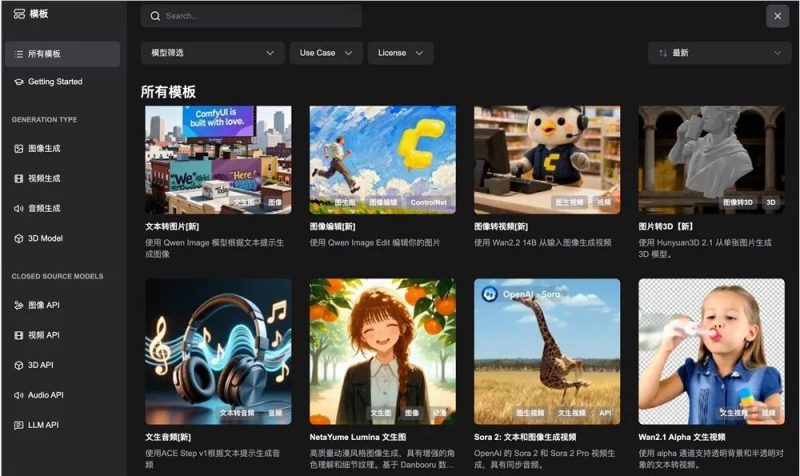800x476 pixels.
Task: Select 图像生成 category
Action: pyautogui.click(x=63, y=149)
